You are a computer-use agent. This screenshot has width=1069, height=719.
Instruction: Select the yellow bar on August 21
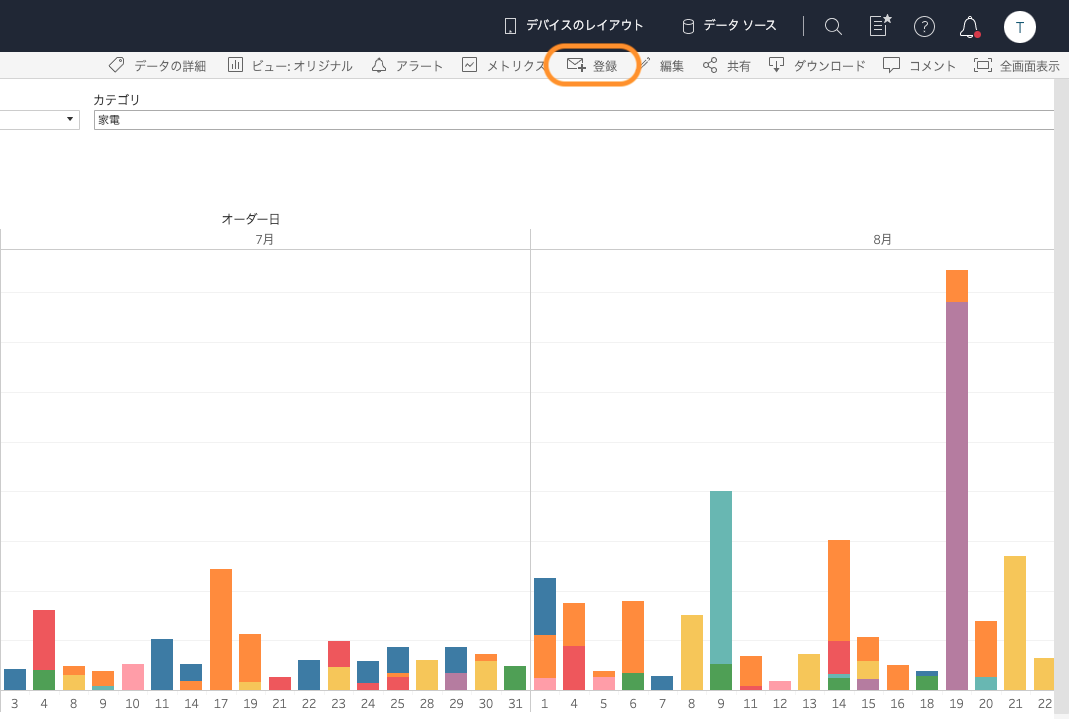(1015, 623)
